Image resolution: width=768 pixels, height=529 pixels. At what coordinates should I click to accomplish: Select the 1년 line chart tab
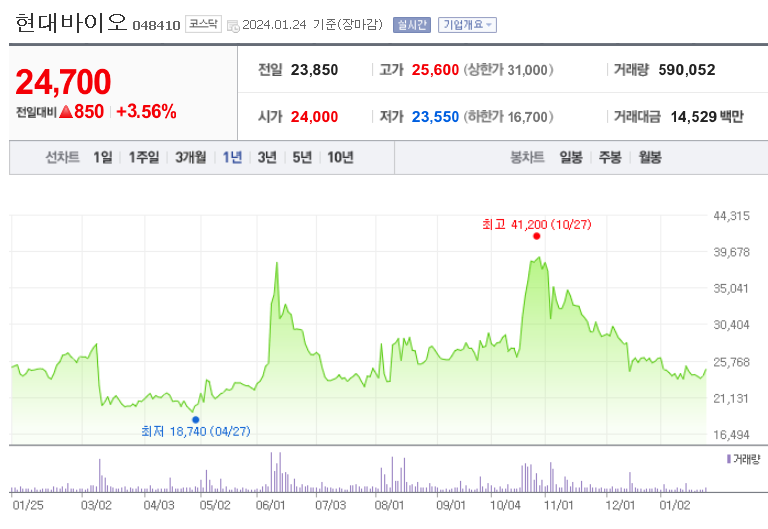232,157
